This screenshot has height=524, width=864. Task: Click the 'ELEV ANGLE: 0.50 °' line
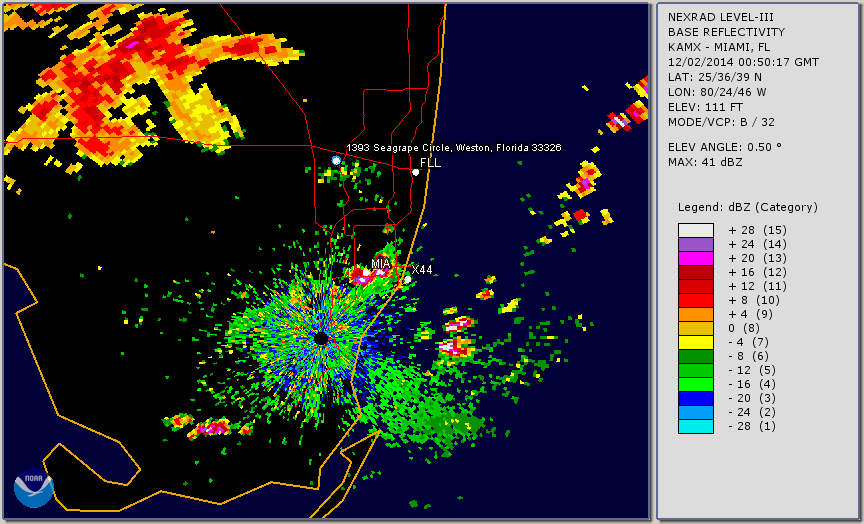coord(725,147)
